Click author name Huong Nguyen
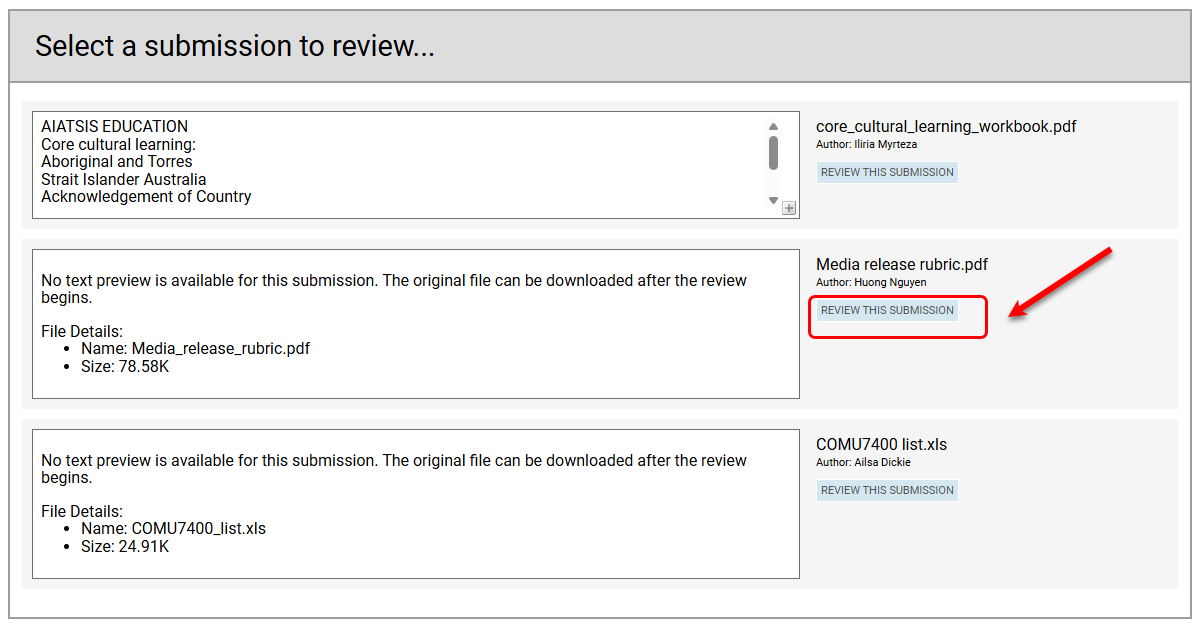 (x=889, y=282)
